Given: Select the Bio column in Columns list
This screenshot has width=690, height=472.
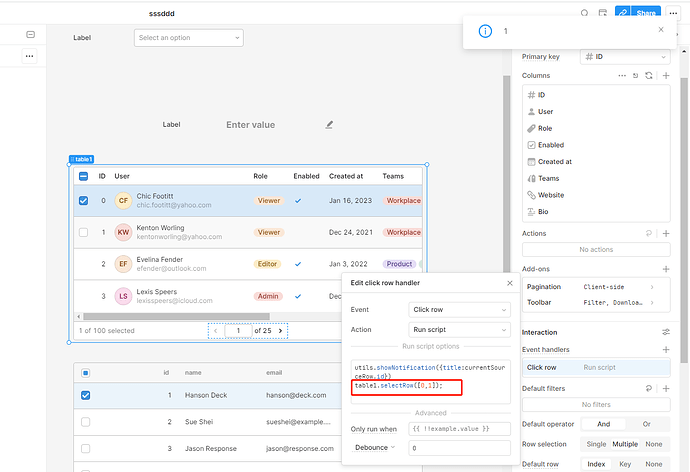Looking at the screenshot, I should [596, 212].
